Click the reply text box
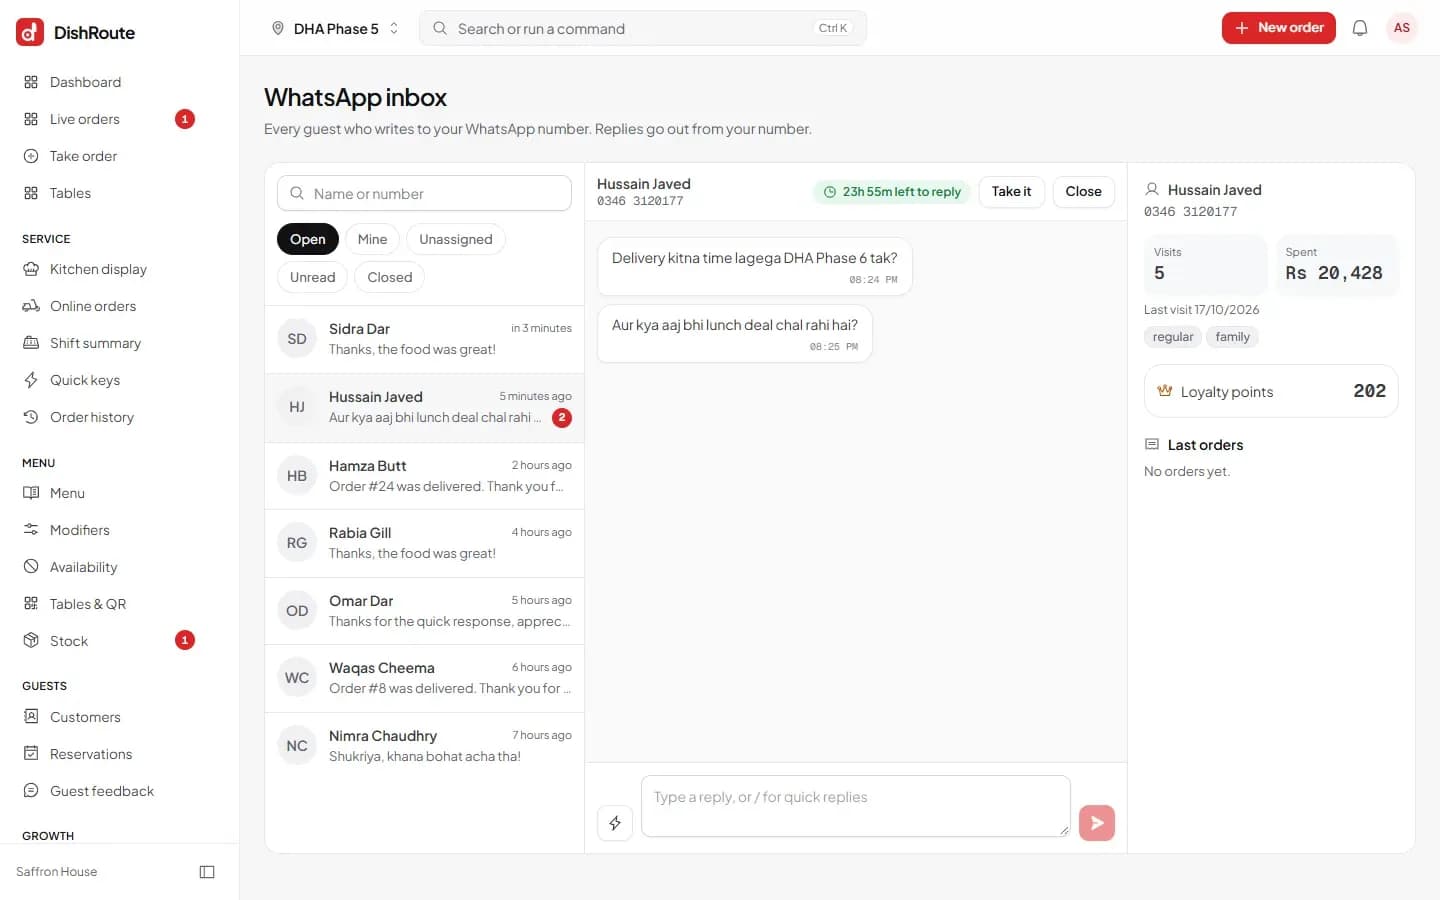Screen dimensions: 1440x900 [x=856, y=806]
